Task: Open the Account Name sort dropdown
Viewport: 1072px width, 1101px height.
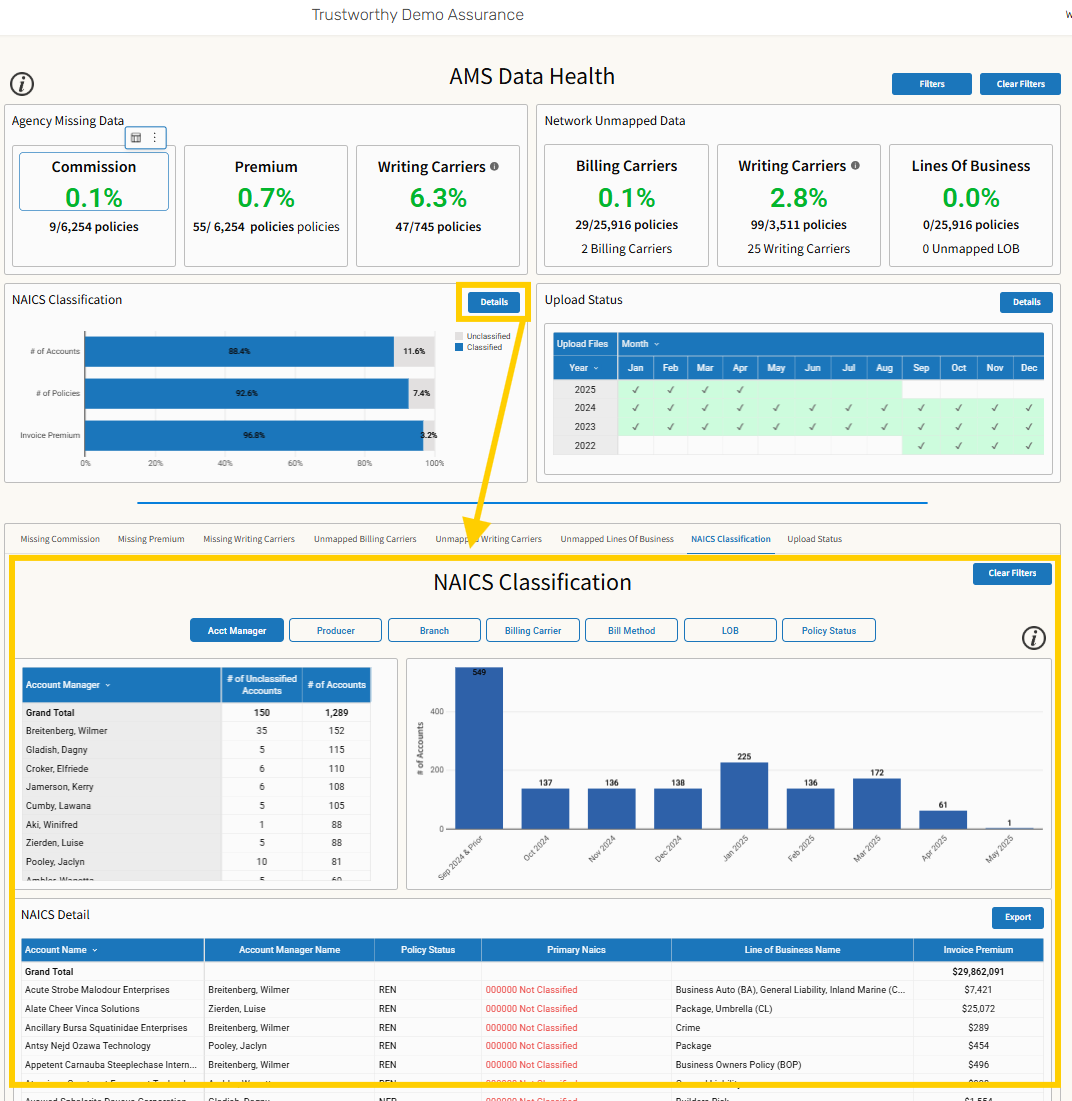Action: pyautogui.click(x=95, y=950)
